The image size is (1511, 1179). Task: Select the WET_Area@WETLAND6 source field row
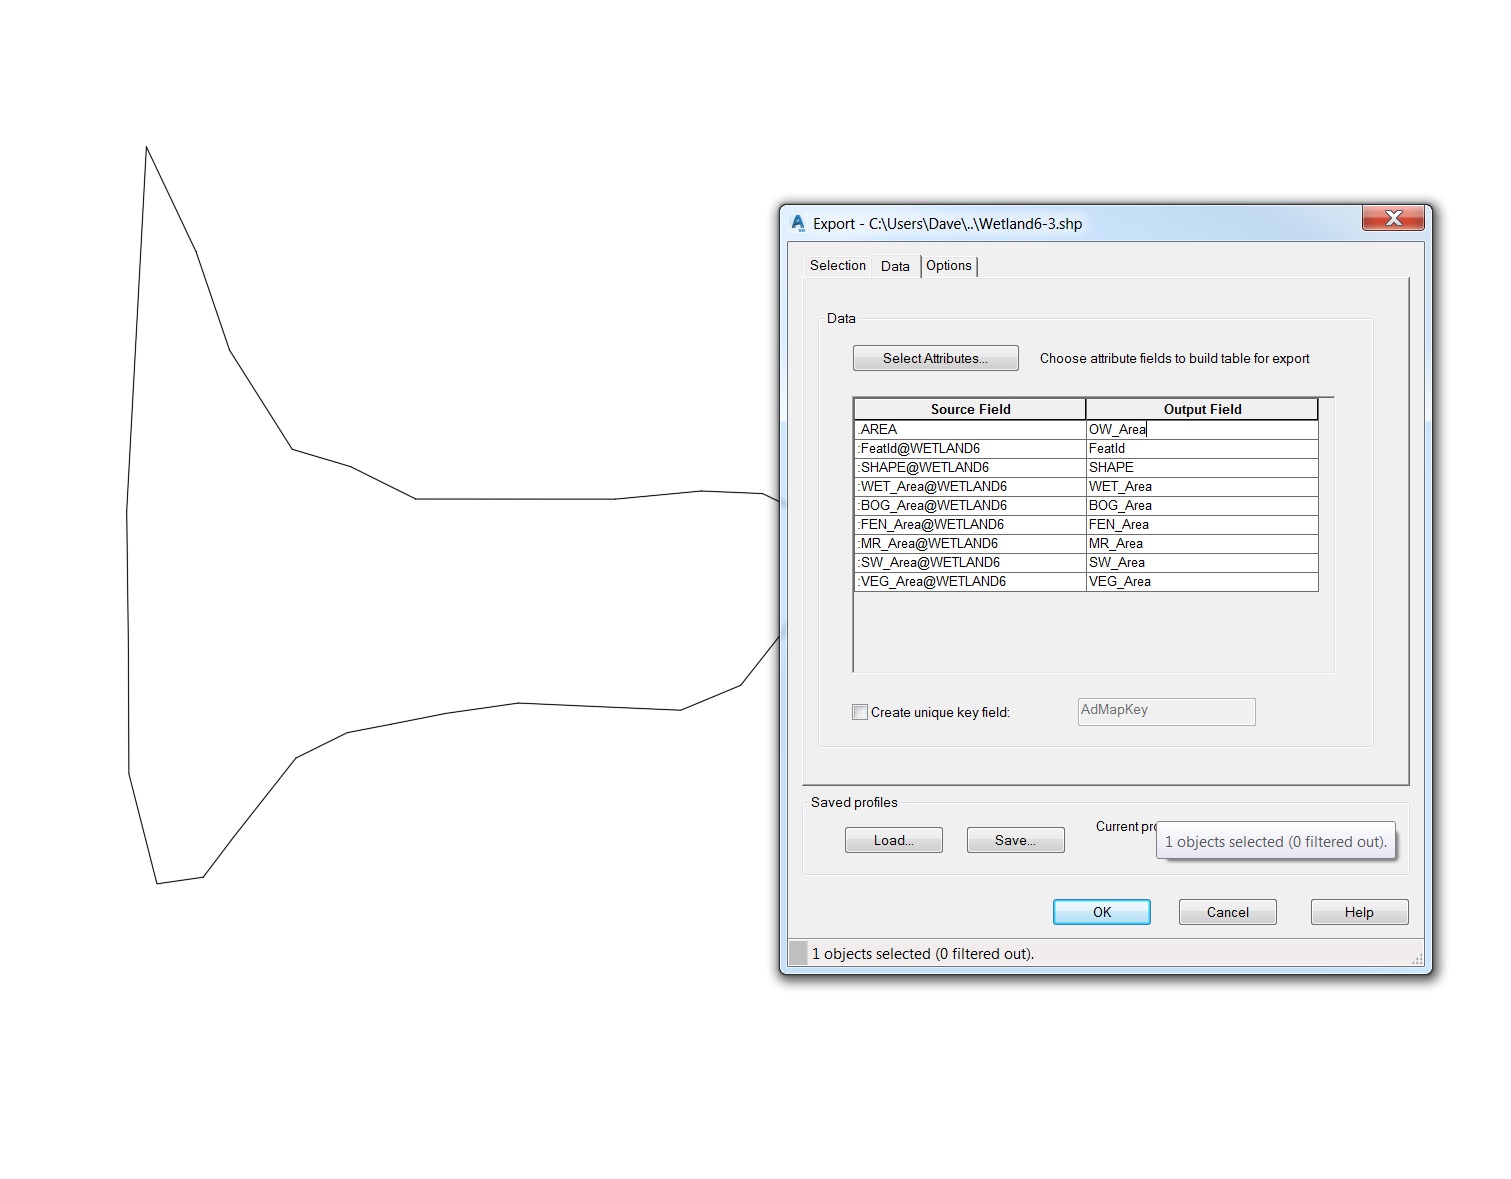pos(930,486)
